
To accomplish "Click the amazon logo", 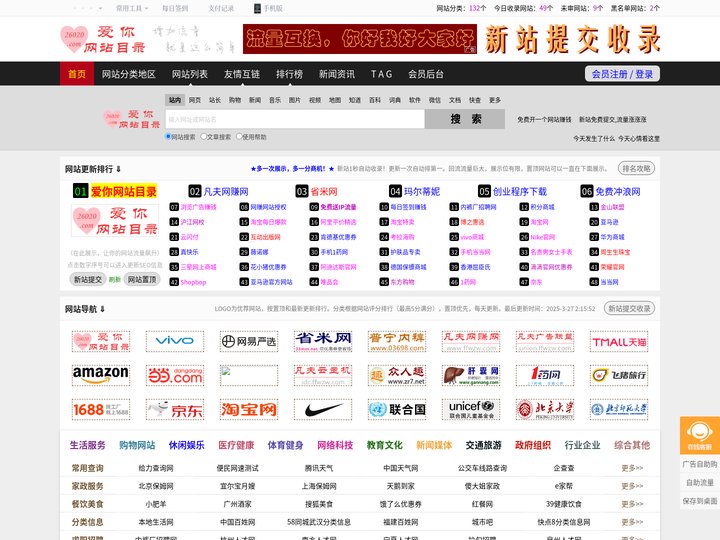I will click(101, 375).
